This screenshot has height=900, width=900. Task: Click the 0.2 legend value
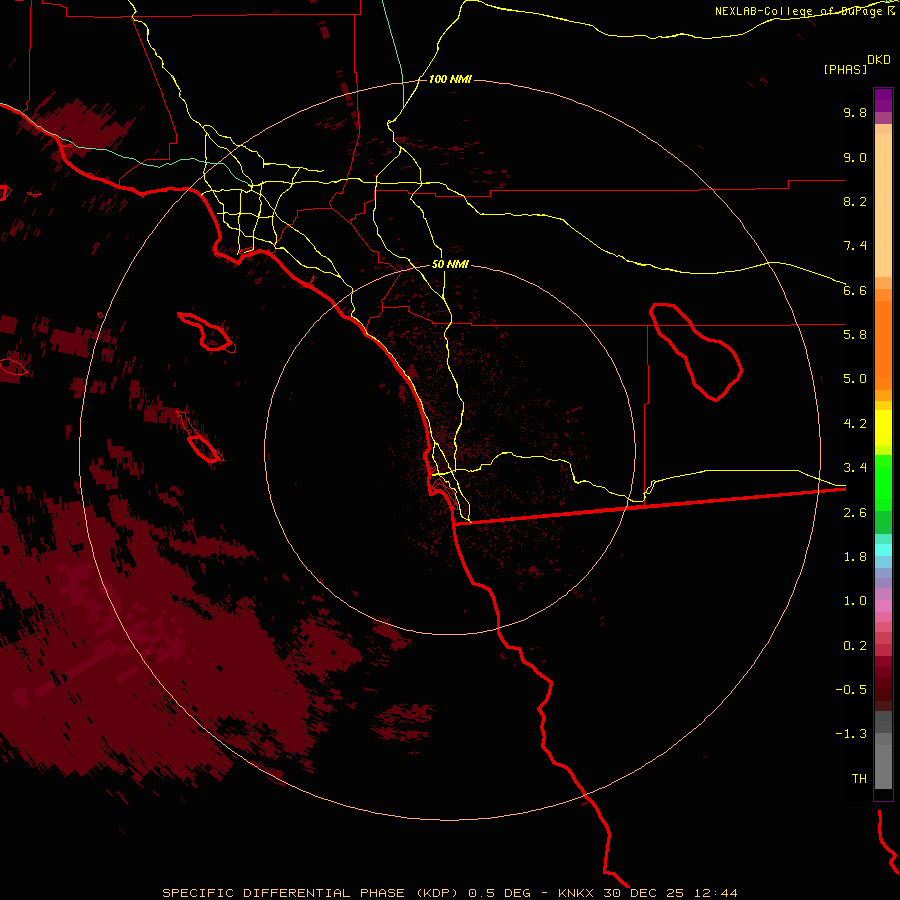pos(855,646)
